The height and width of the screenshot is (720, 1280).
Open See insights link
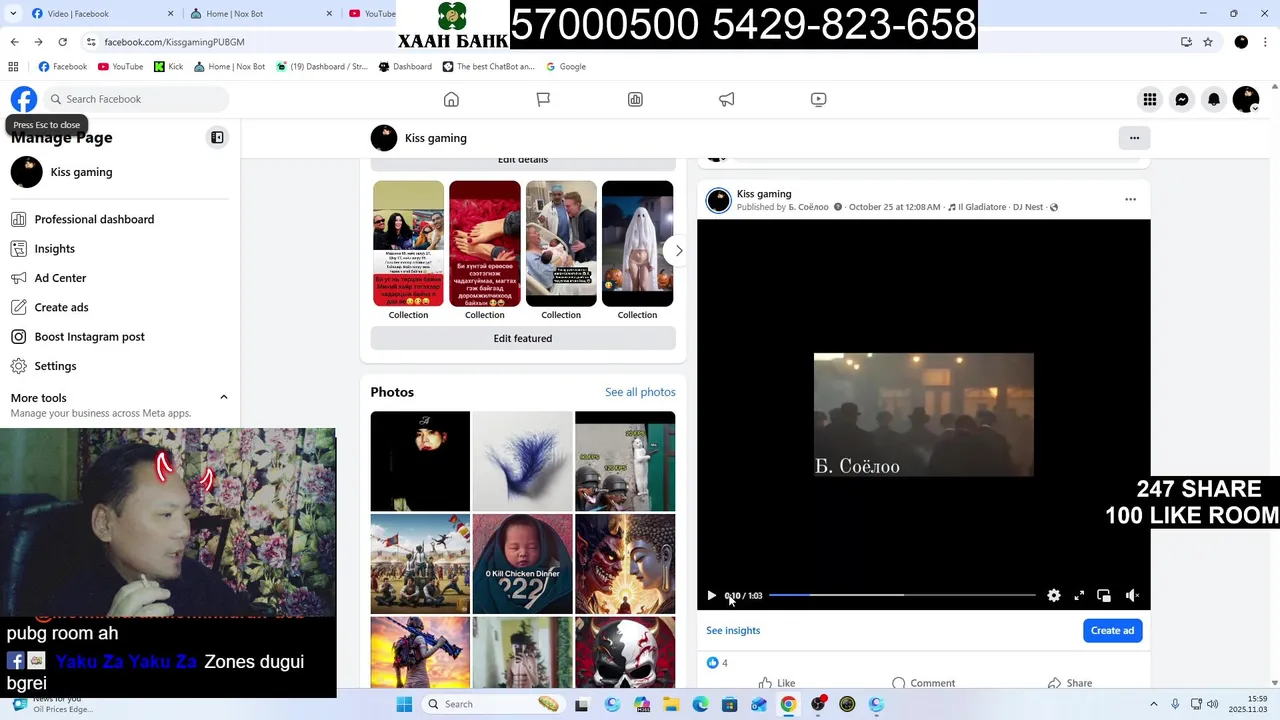733,630
